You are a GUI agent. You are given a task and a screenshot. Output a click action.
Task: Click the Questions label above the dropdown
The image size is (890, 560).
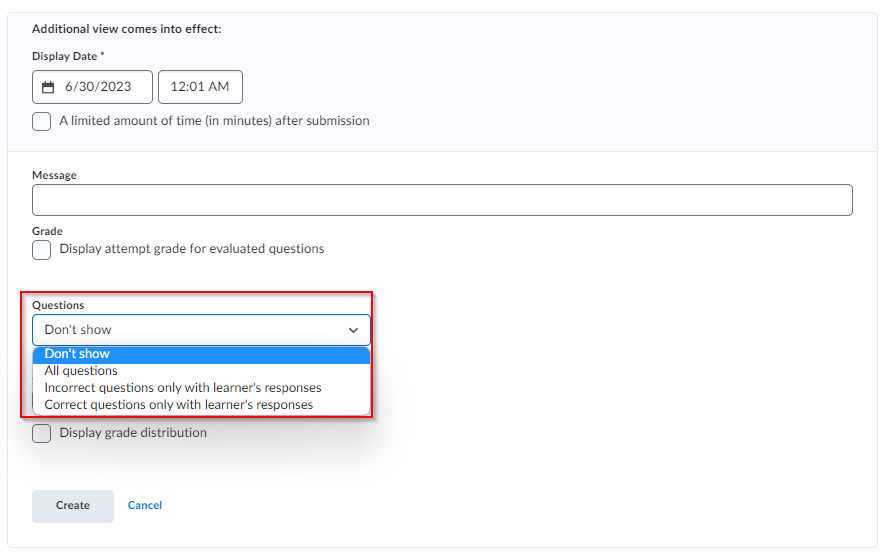58,305
